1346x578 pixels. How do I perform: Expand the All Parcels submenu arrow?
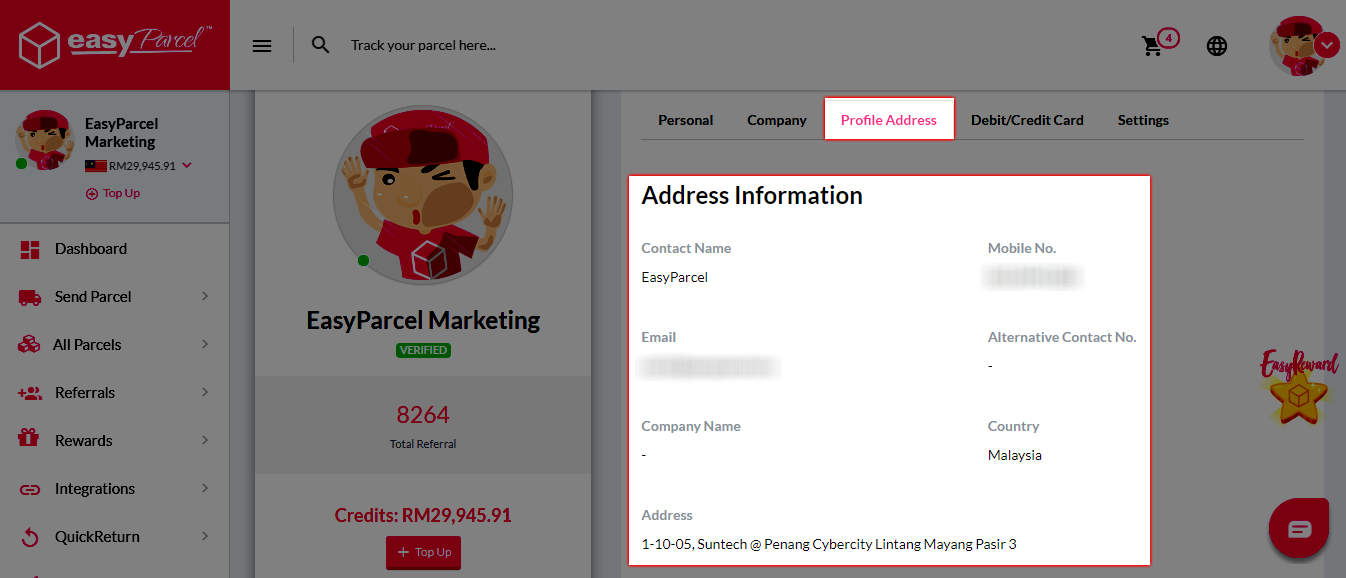[205, 345]
